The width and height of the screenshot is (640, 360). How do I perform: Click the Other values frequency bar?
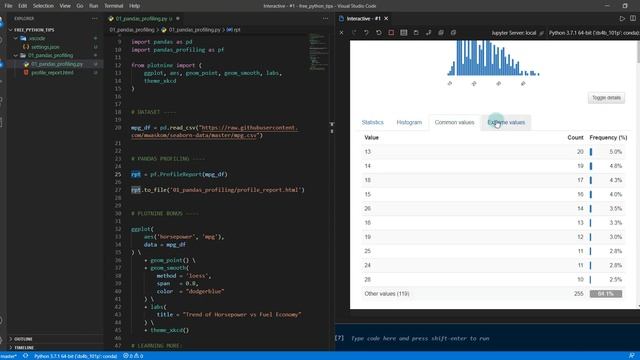(x=606, y=294)
